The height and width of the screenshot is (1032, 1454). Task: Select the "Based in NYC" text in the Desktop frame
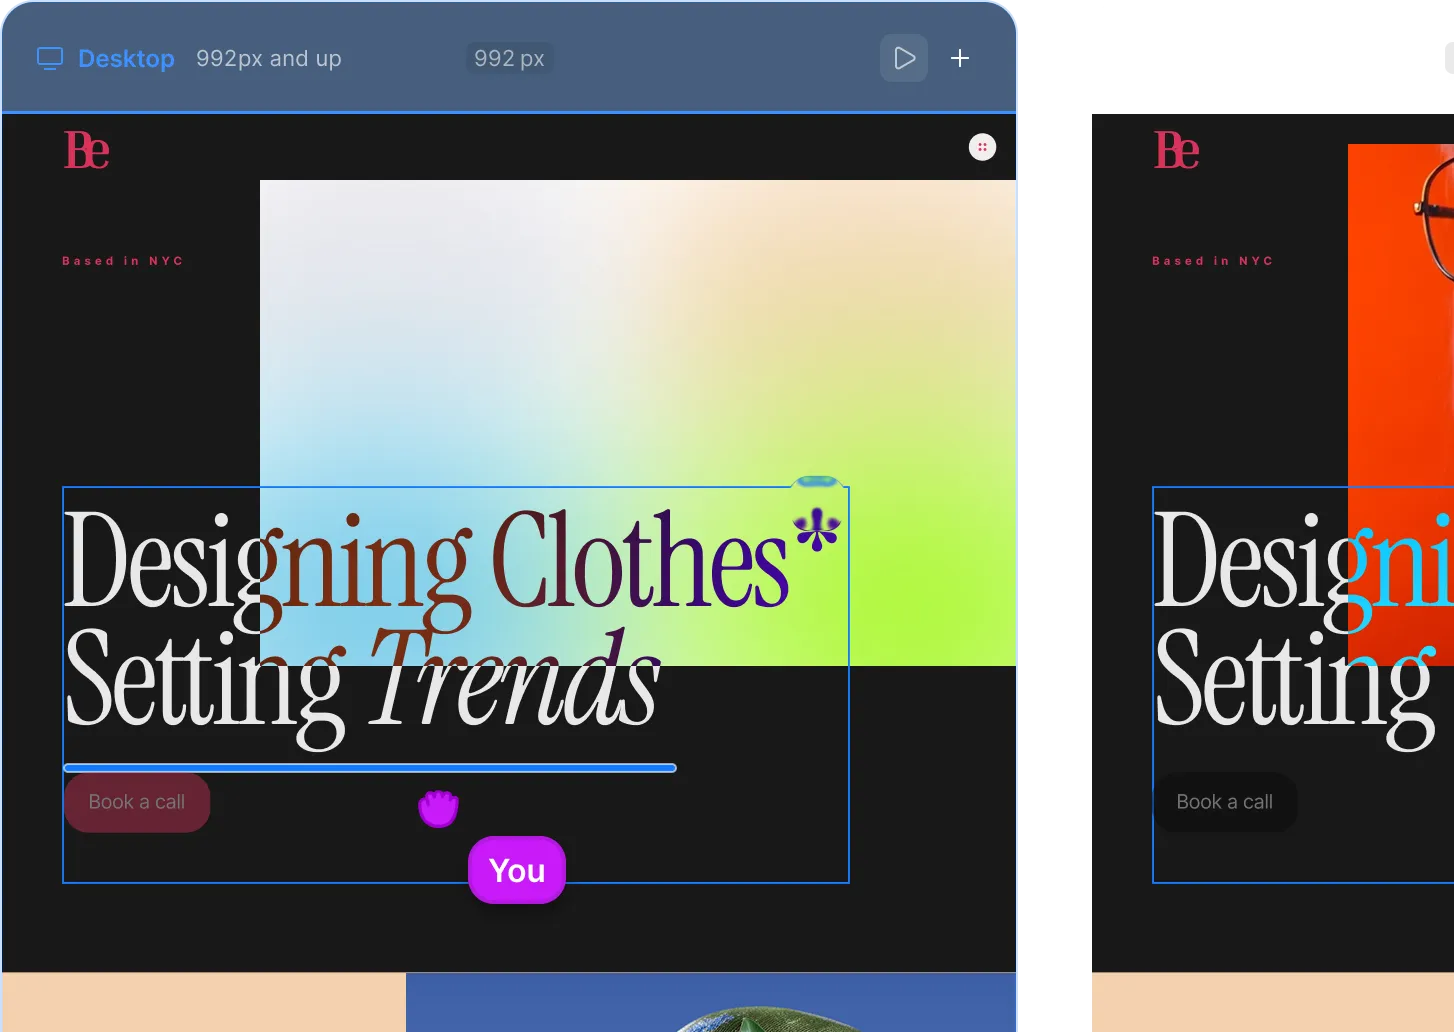point(123,261)
